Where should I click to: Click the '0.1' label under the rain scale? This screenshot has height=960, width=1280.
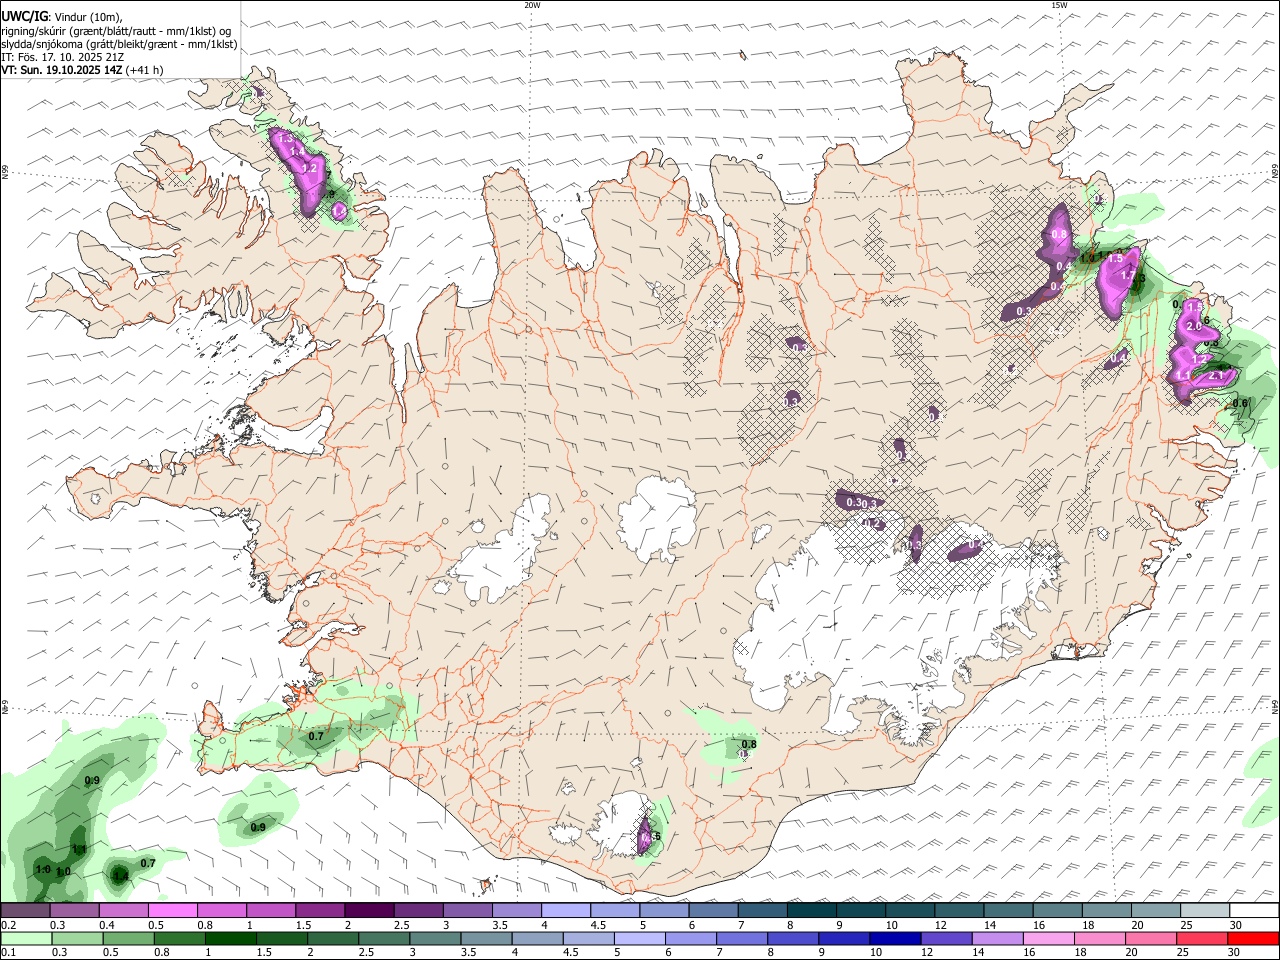pos(9,952)
